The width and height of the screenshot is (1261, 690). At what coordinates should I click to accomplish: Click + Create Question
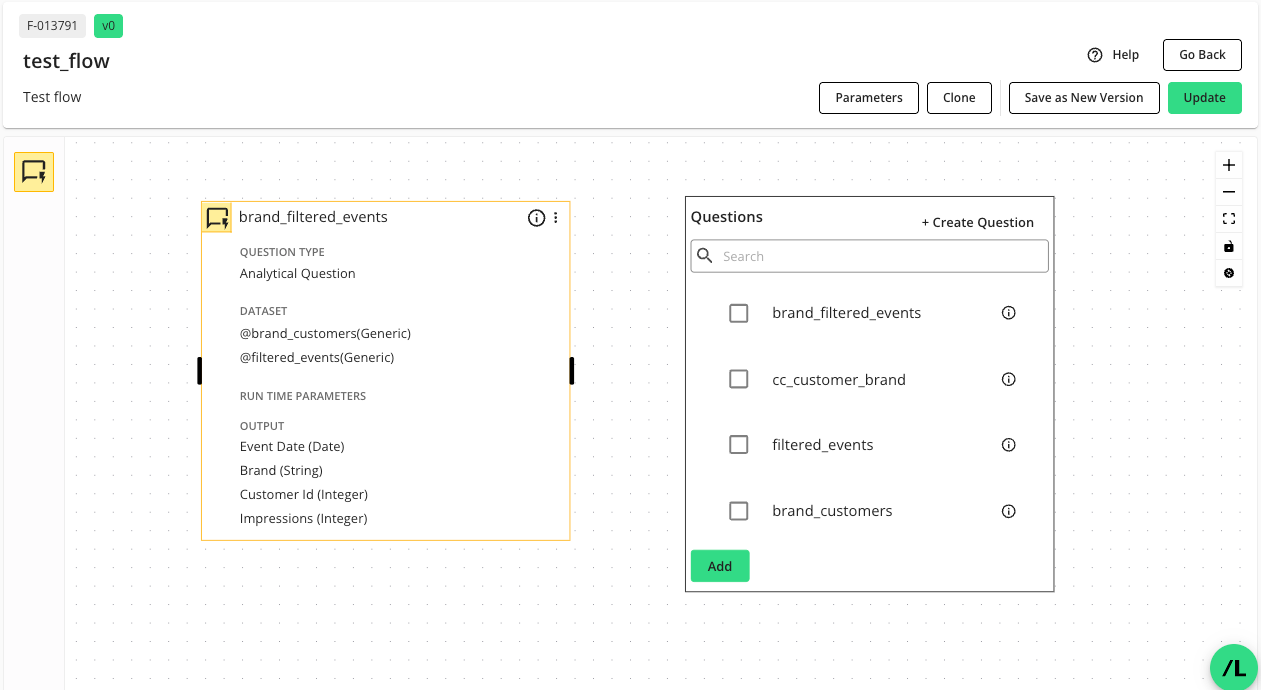coord(978,222)
